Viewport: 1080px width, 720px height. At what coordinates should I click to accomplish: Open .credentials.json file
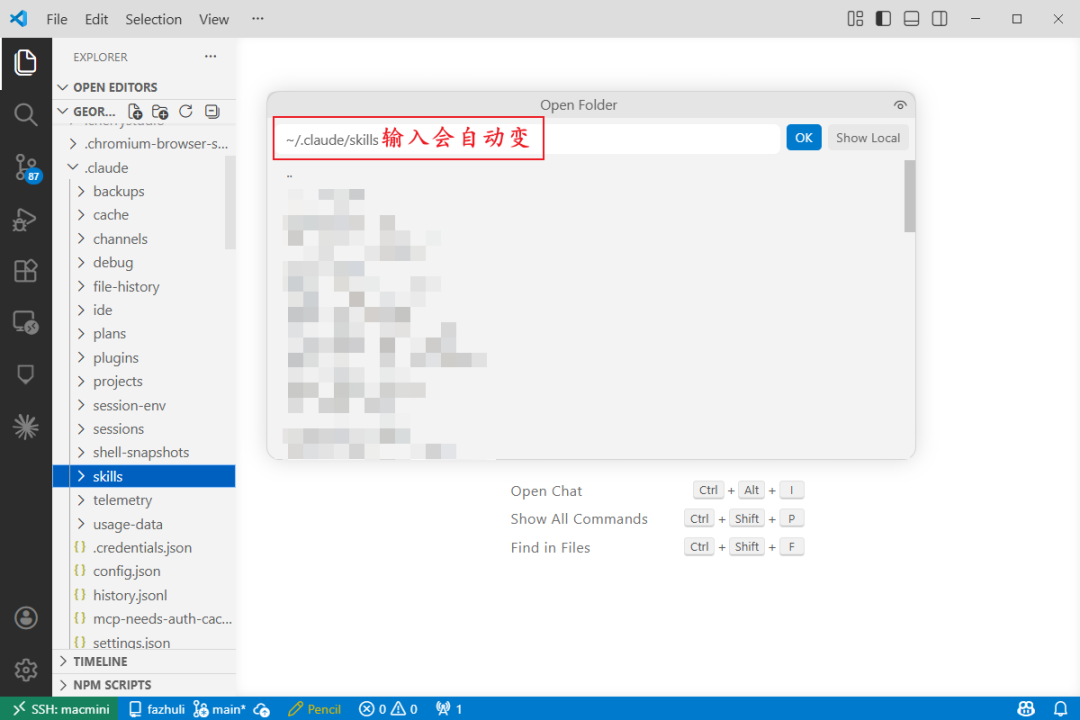[x=144, y=548]
